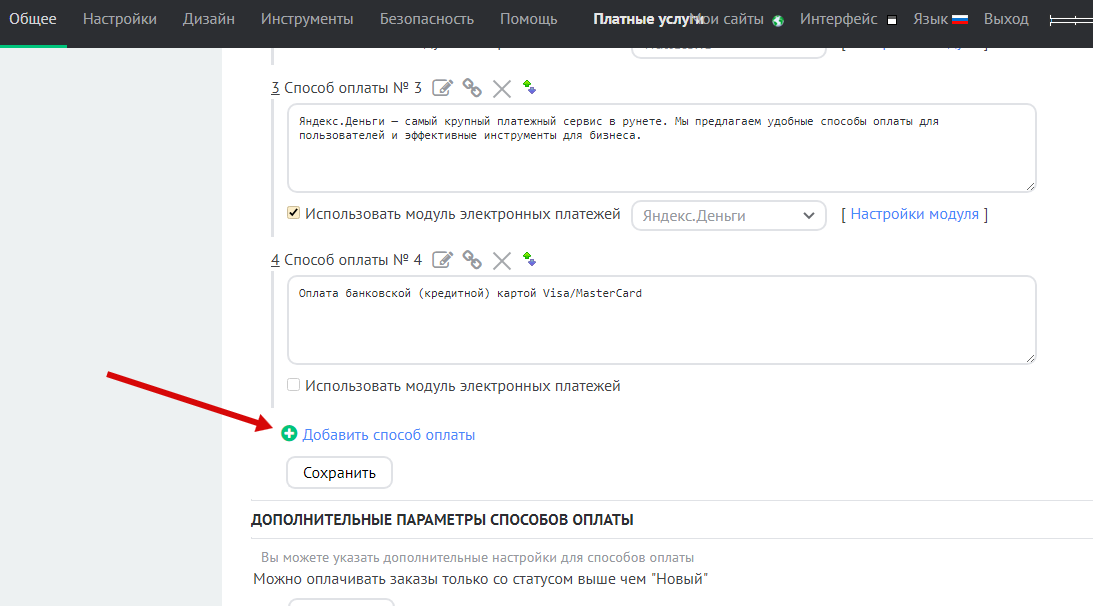The width and height of the screenshot is (1093, 606).
Task: Open the Яндекс.Деньги module dropdown
Action: tap(728, 215)
